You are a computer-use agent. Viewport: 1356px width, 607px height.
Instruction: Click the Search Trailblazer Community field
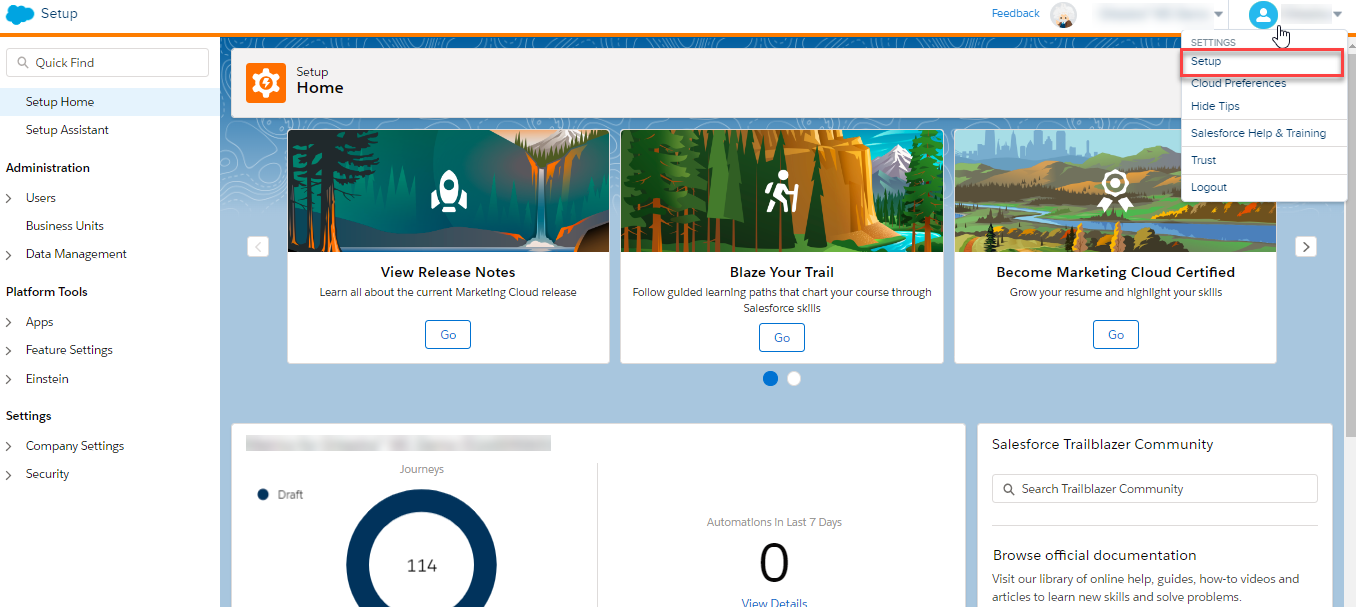(1155, 489)
